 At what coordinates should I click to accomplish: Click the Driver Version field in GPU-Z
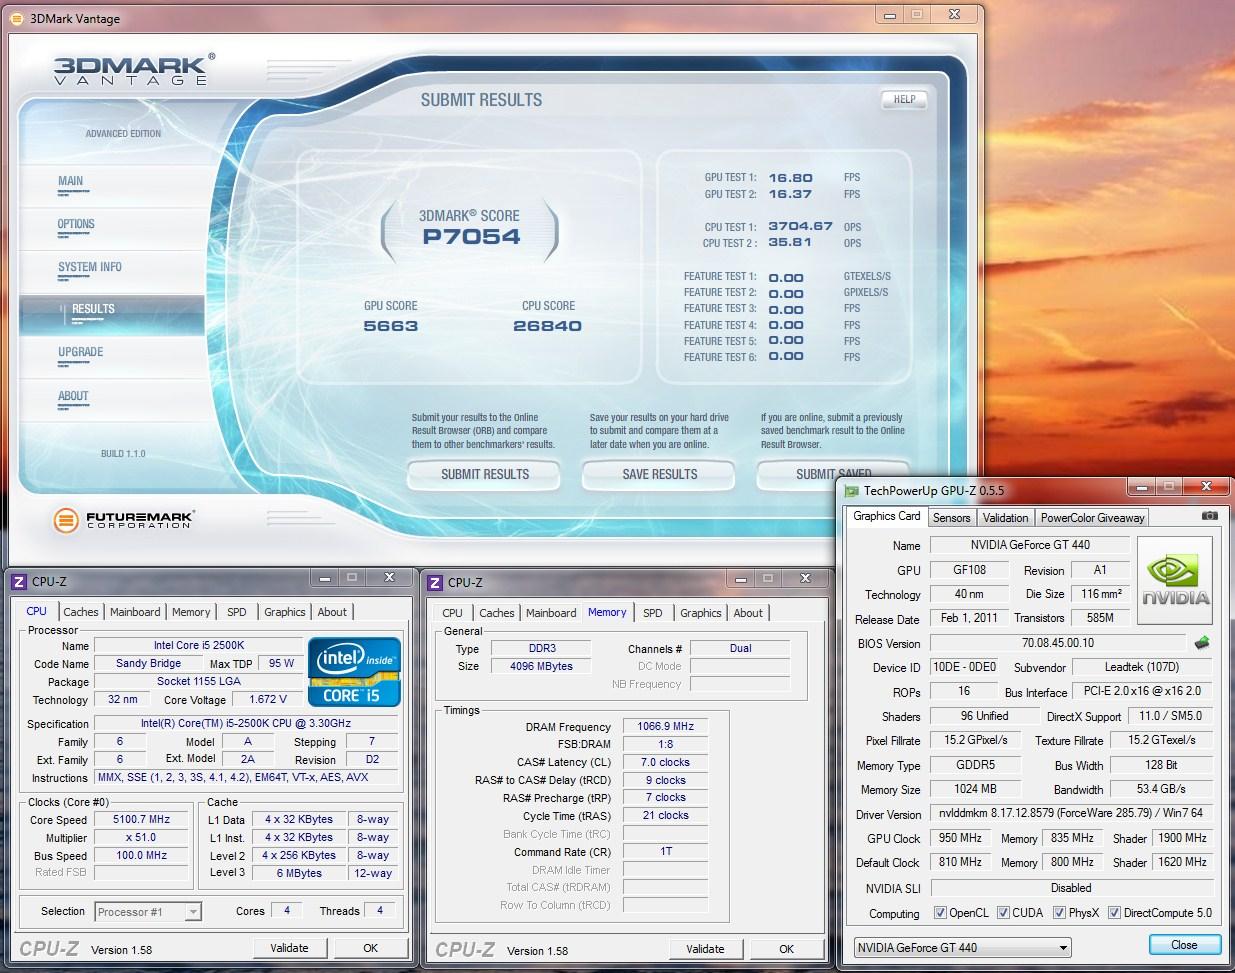click(1072, 813)
